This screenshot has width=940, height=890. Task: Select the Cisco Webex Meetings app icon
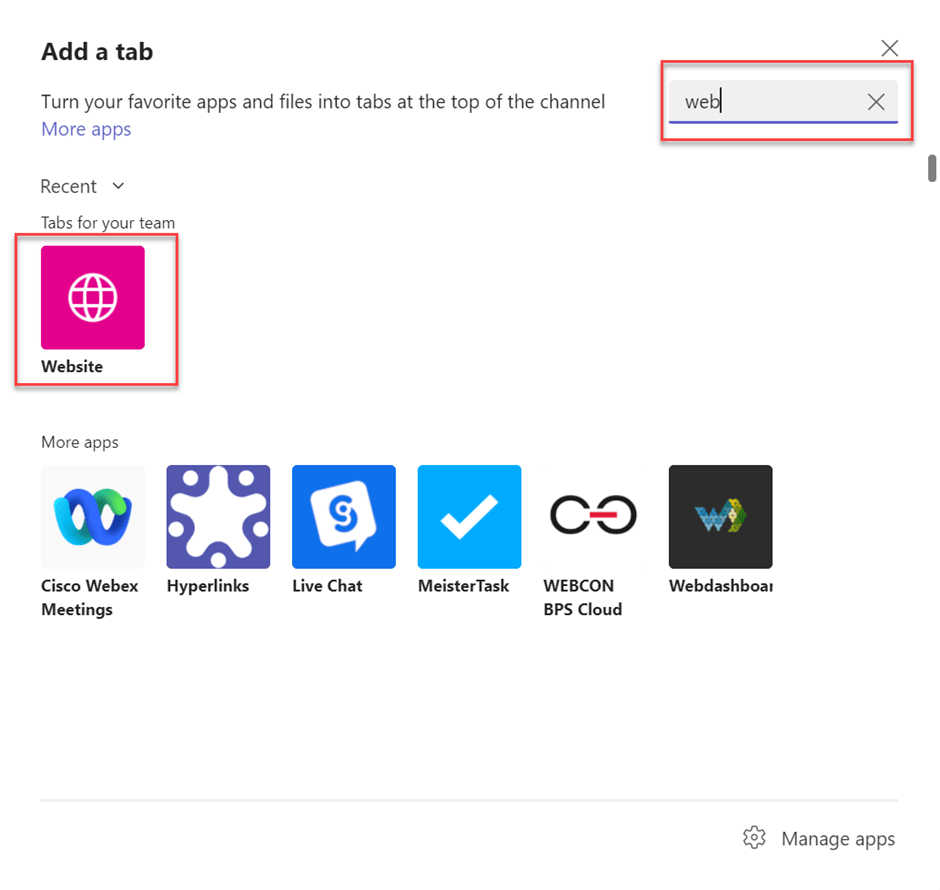(93, 516)
